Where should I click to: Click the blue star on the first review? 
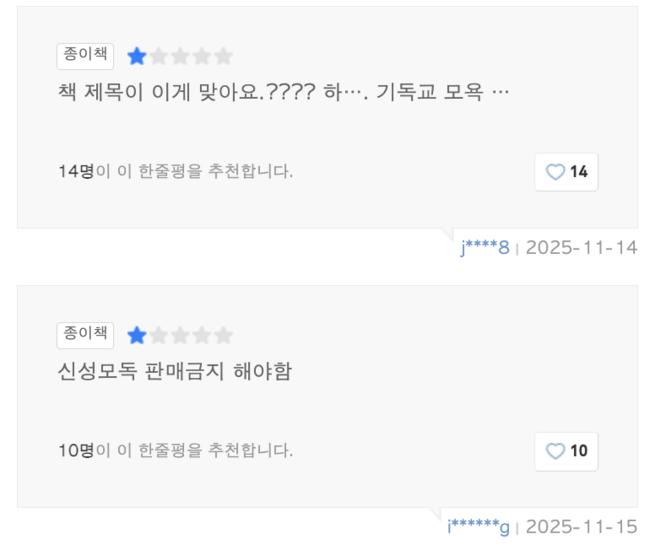(136, 56)
